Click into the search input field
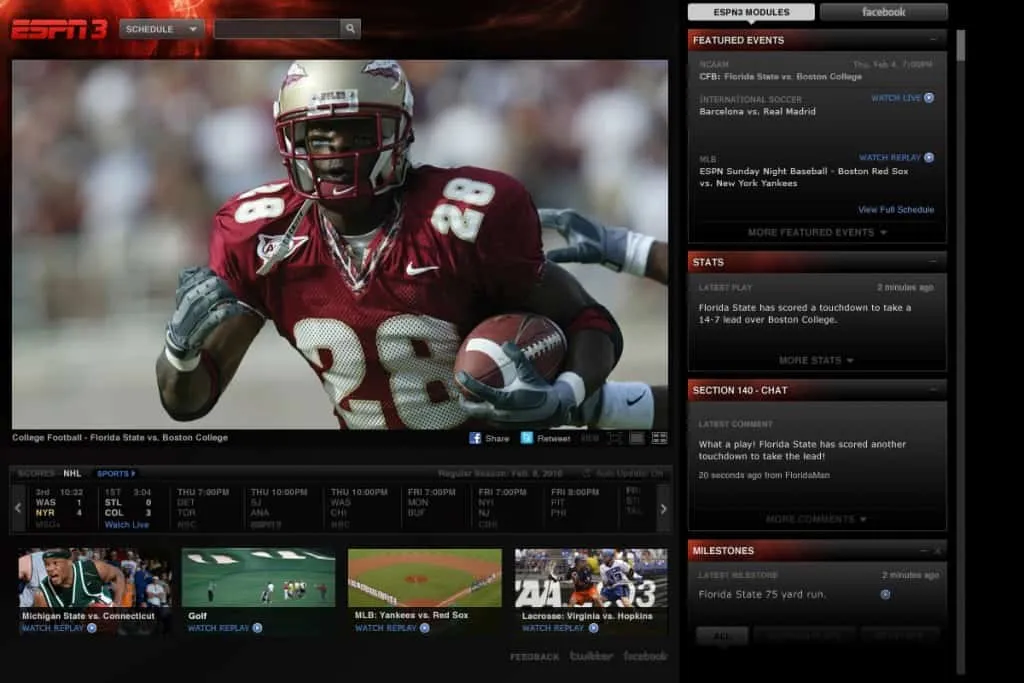The image size is (1024, 683). (277, 29)
